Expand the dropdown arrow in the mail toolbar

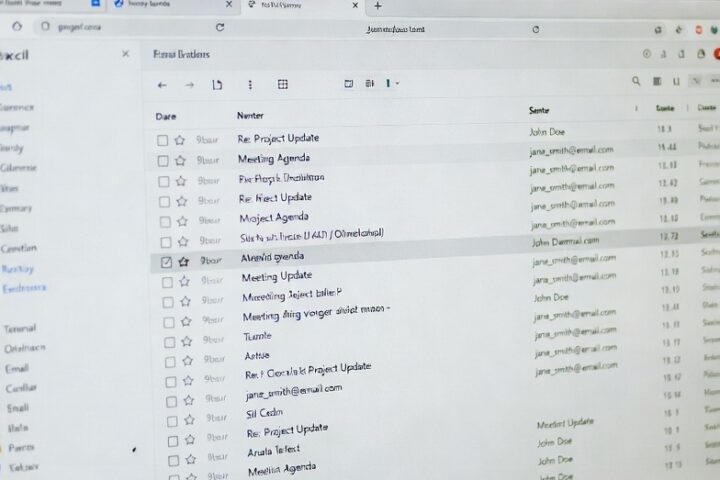[398, 84]
